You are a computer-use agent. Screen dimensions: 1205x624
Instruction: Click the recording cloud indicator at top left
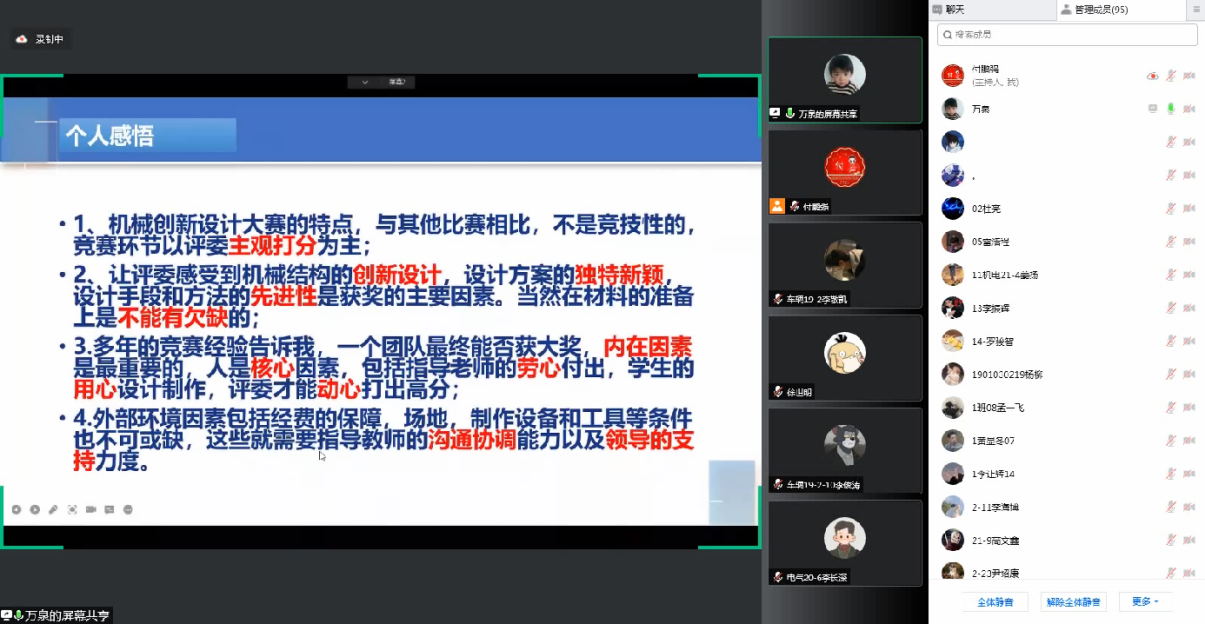(22, 39)
